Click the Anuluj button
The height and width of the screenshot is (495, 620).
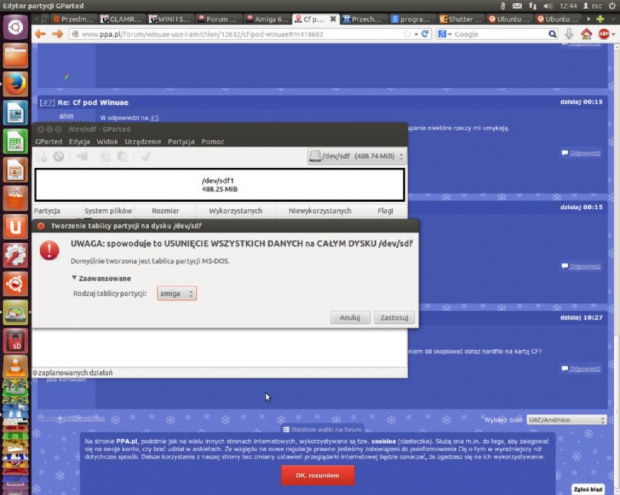[x=350, y=317]
